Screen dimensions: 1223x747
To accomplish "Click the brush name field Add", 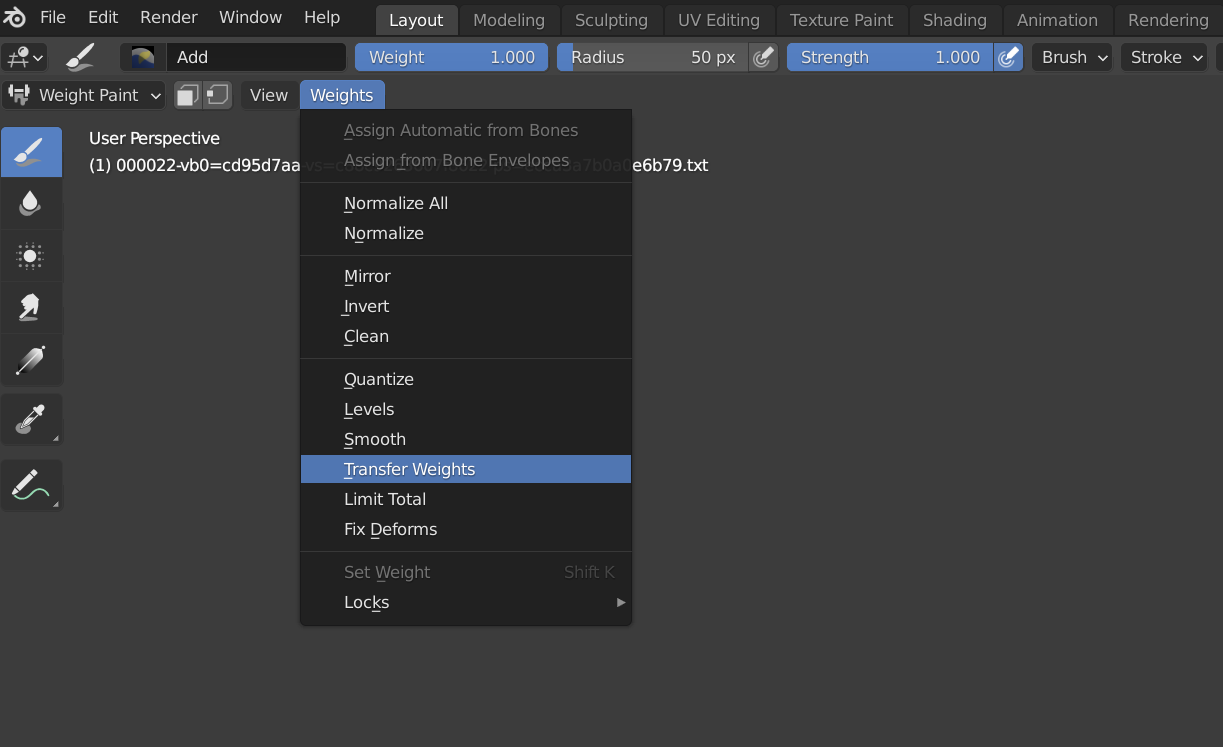I will (256, 57).
